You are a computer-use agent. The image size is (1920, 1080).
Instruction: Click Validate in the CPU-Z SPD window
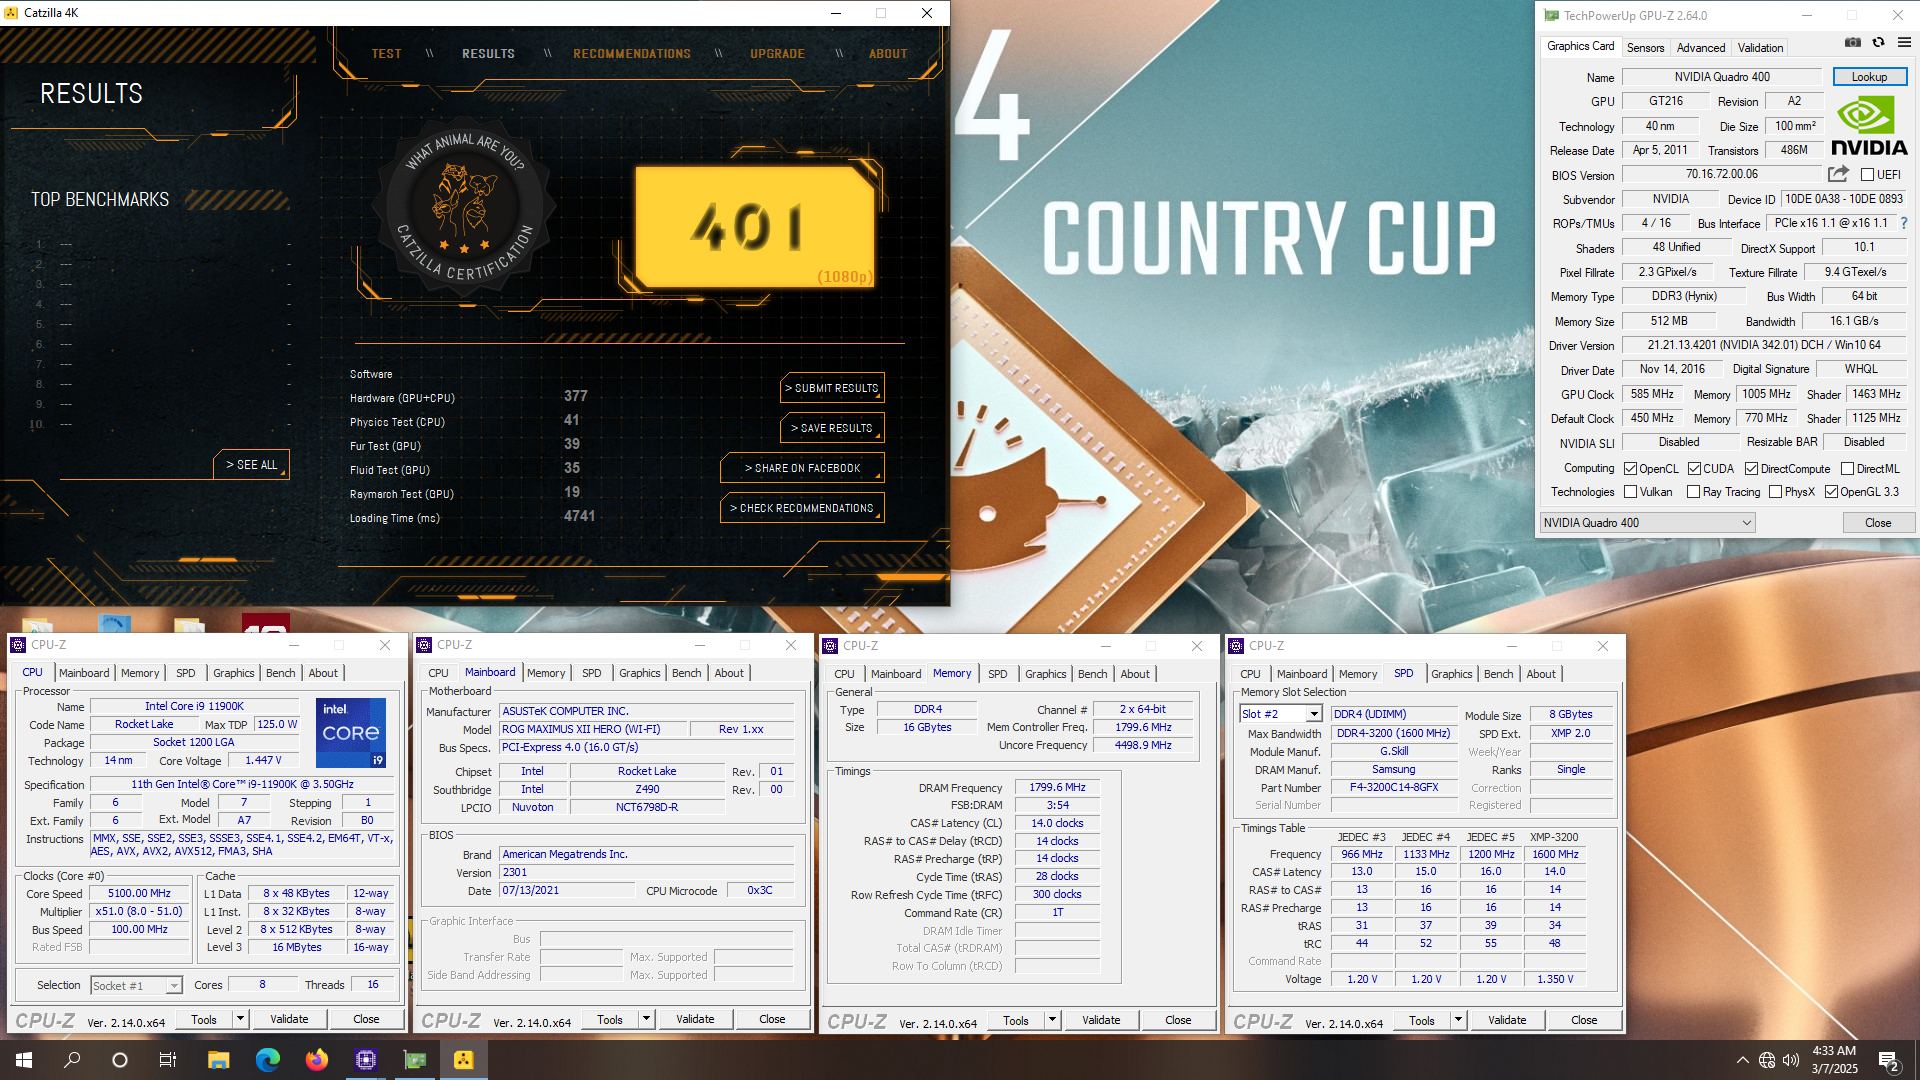[x=1506, y=1020]
